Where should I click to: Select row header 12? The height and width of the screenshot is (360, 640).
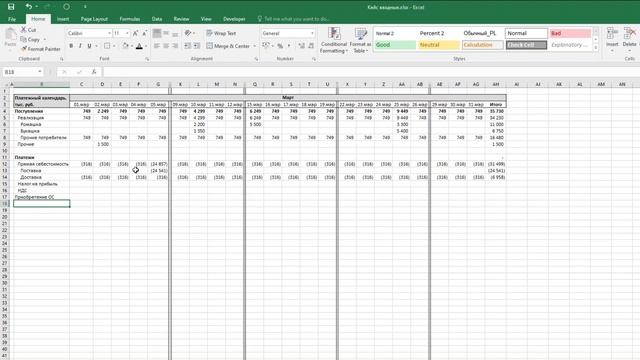pos(5,164)
